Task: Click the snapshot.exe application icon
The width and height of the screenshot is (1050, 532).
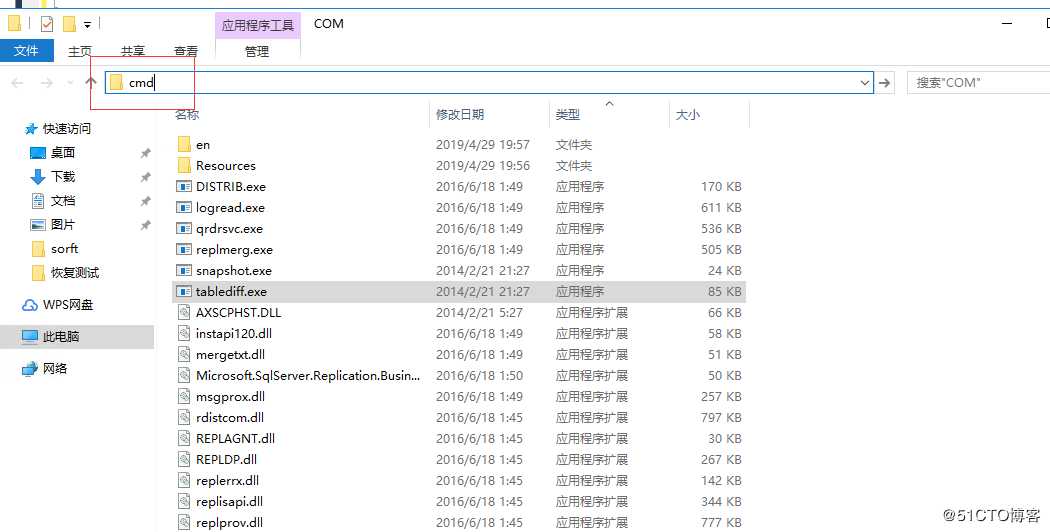Action: (x=184, y=271)
